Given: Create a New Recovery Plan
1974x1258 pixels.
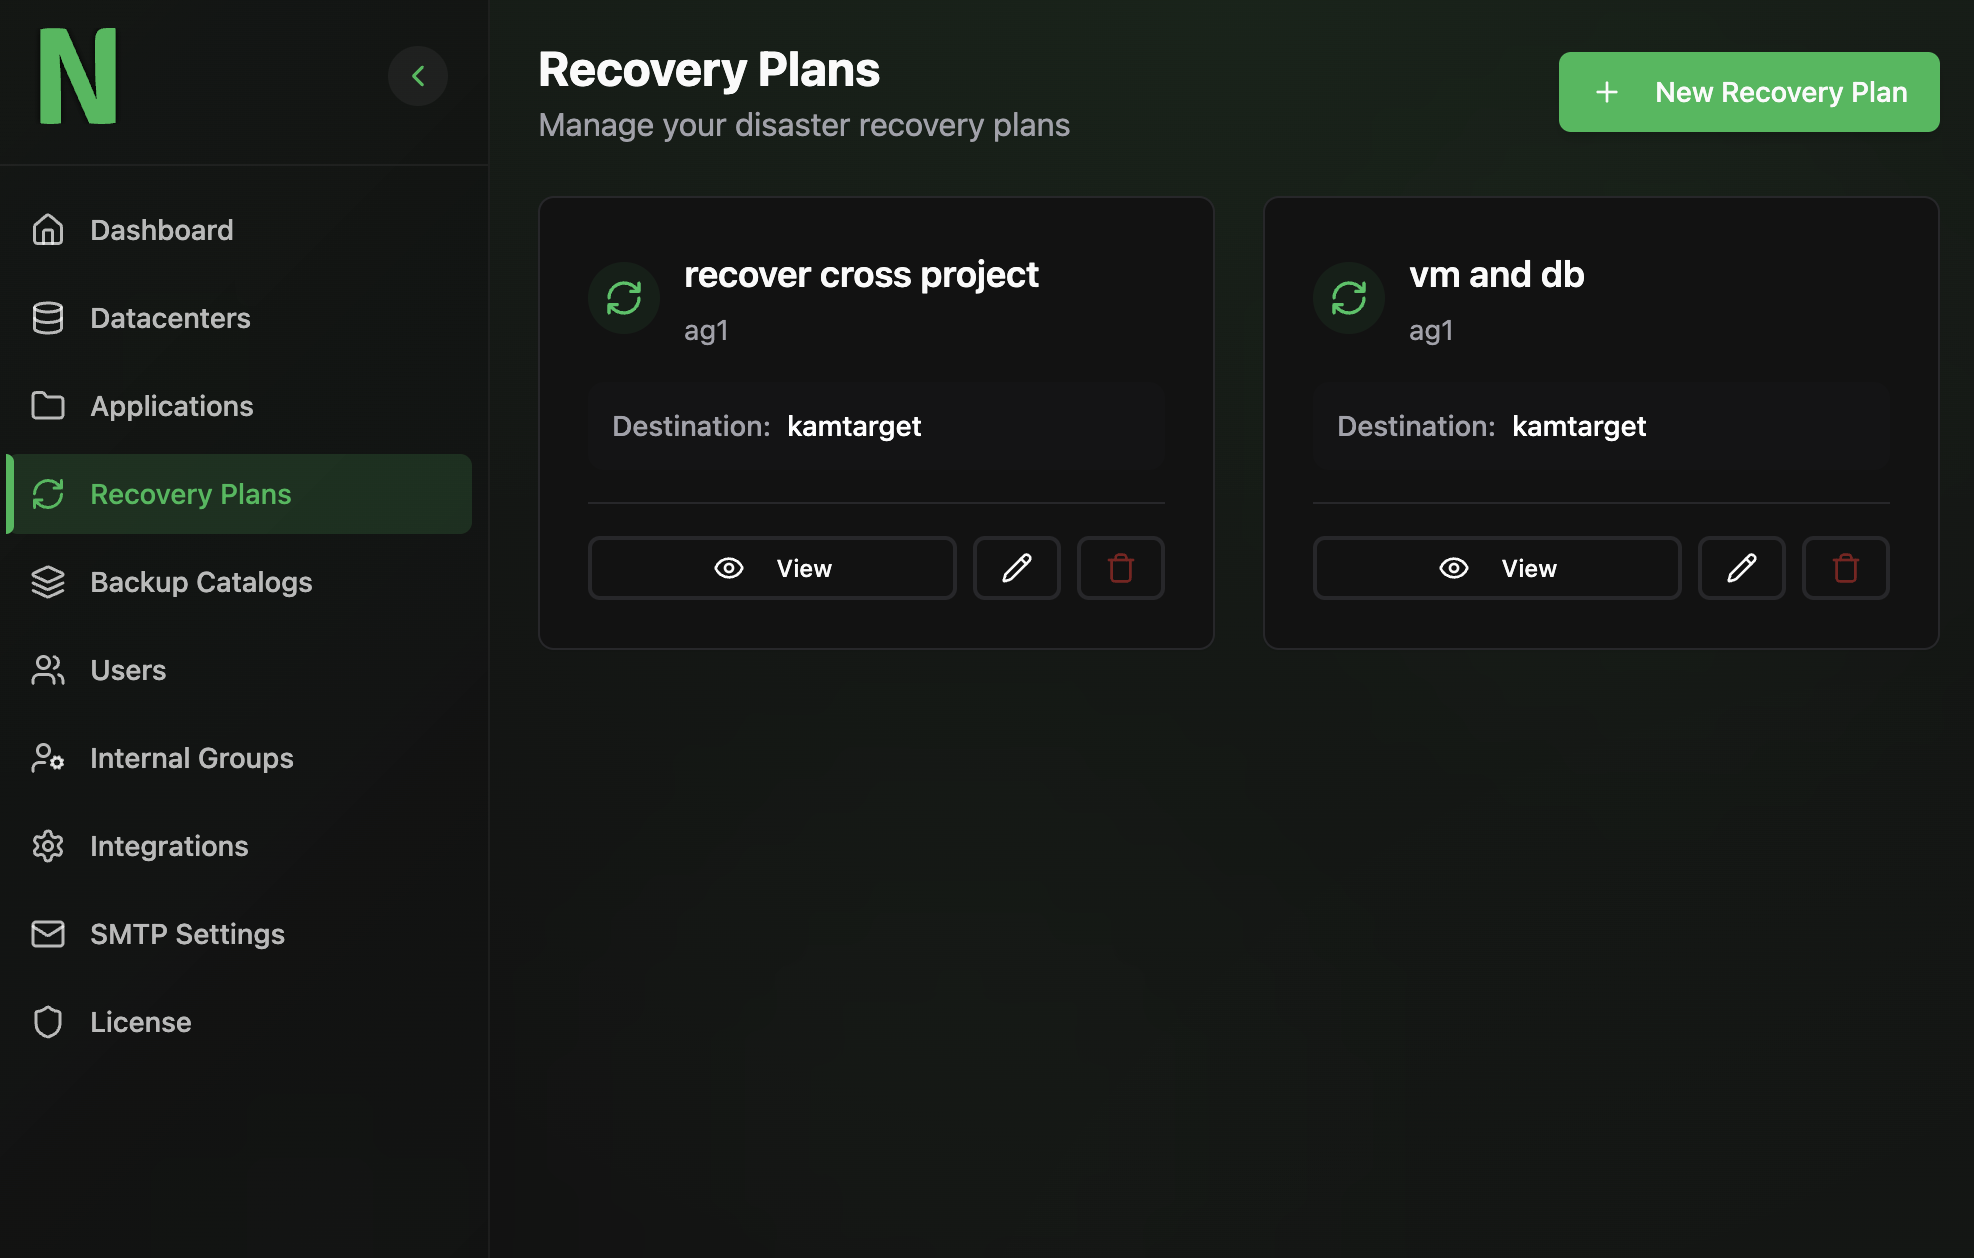Looking at the screenshot, I should pyautogui.click(x=1748, y=92).
